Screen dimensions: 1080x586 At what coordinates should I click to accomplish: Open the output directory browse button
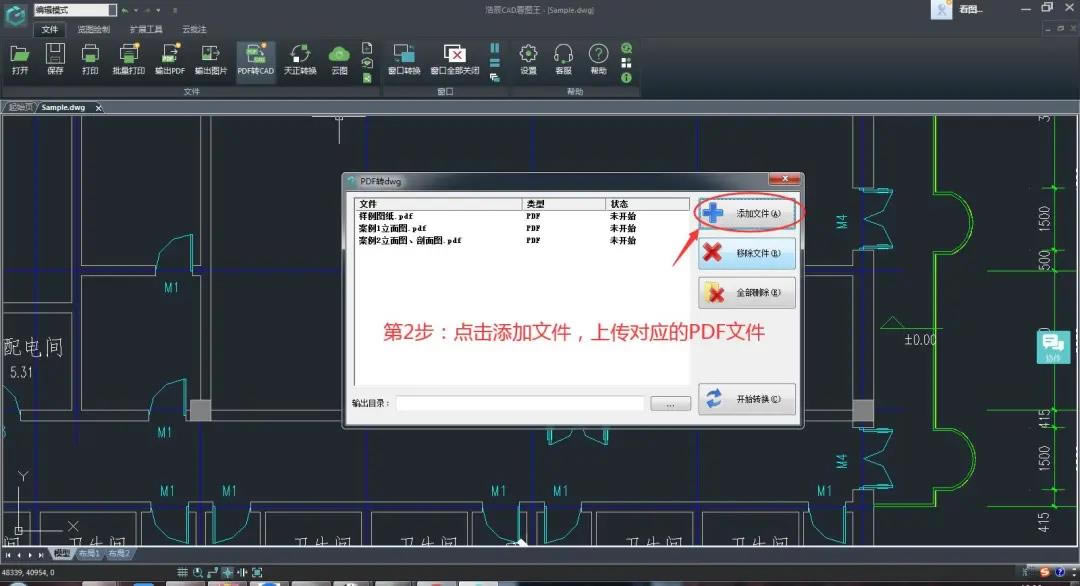coord(670,403)
